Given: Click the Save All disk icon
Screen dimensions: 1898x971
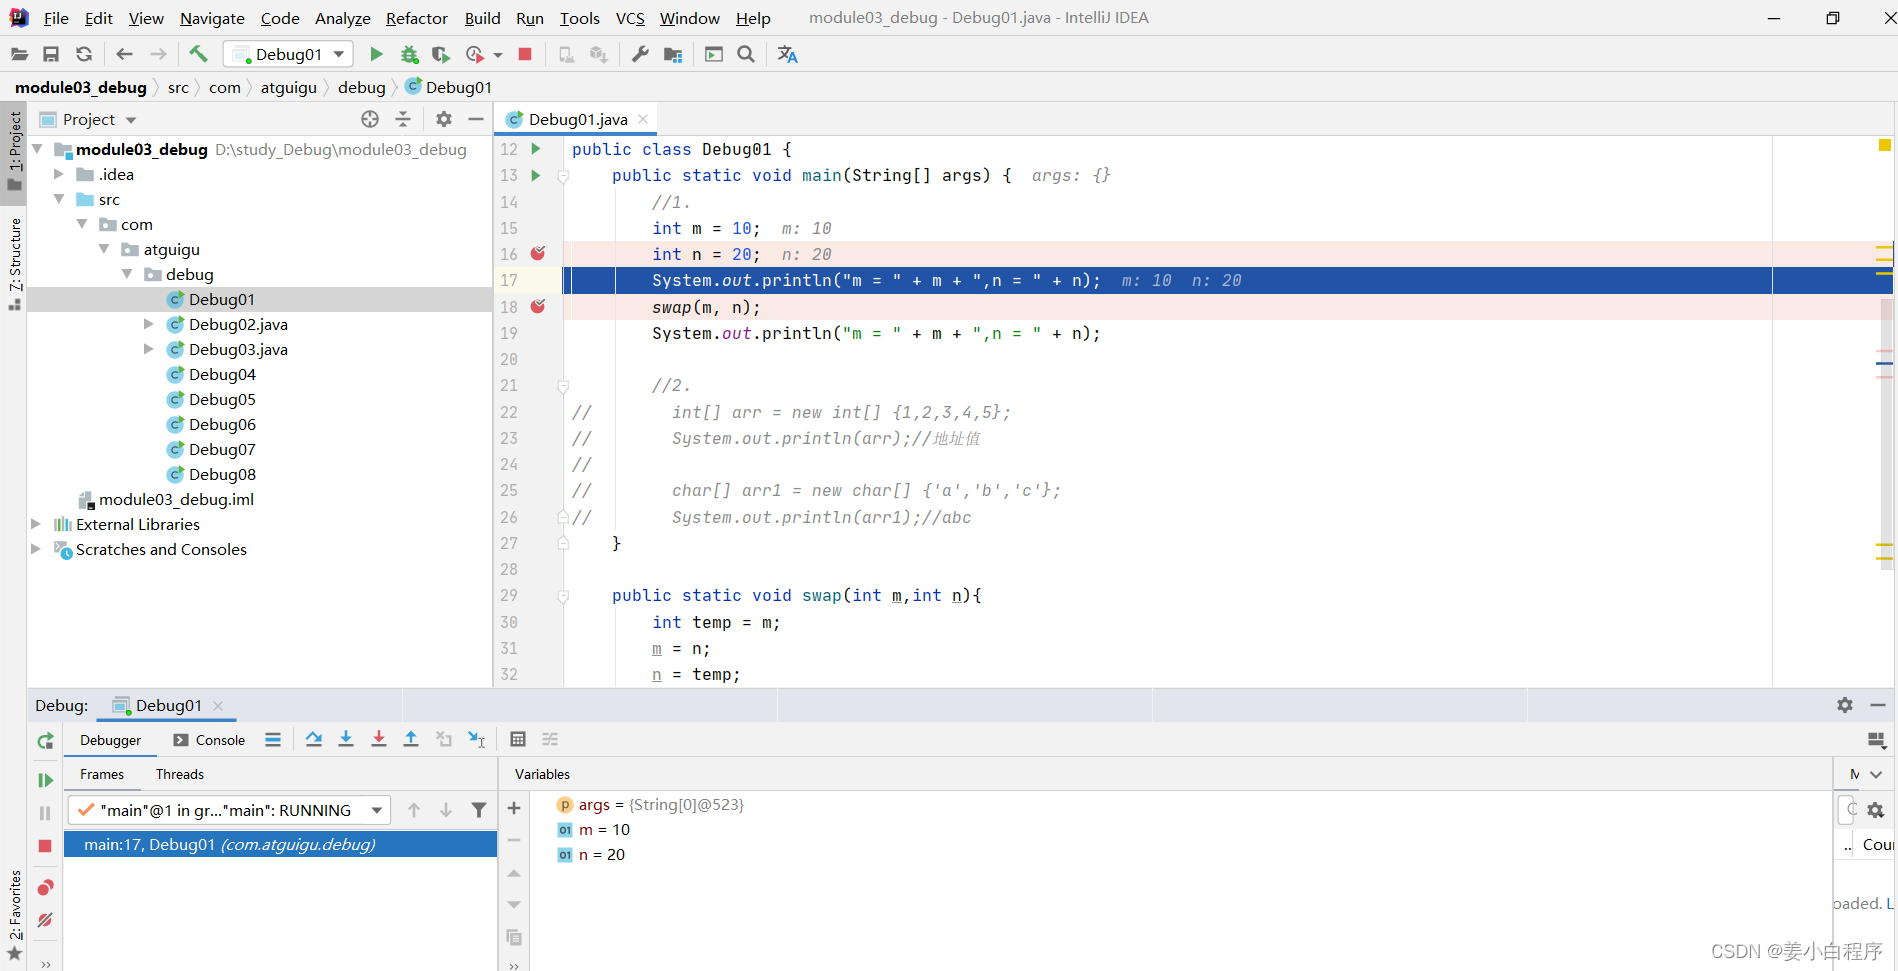Looking at the screenshot, I should click(51, 54).
